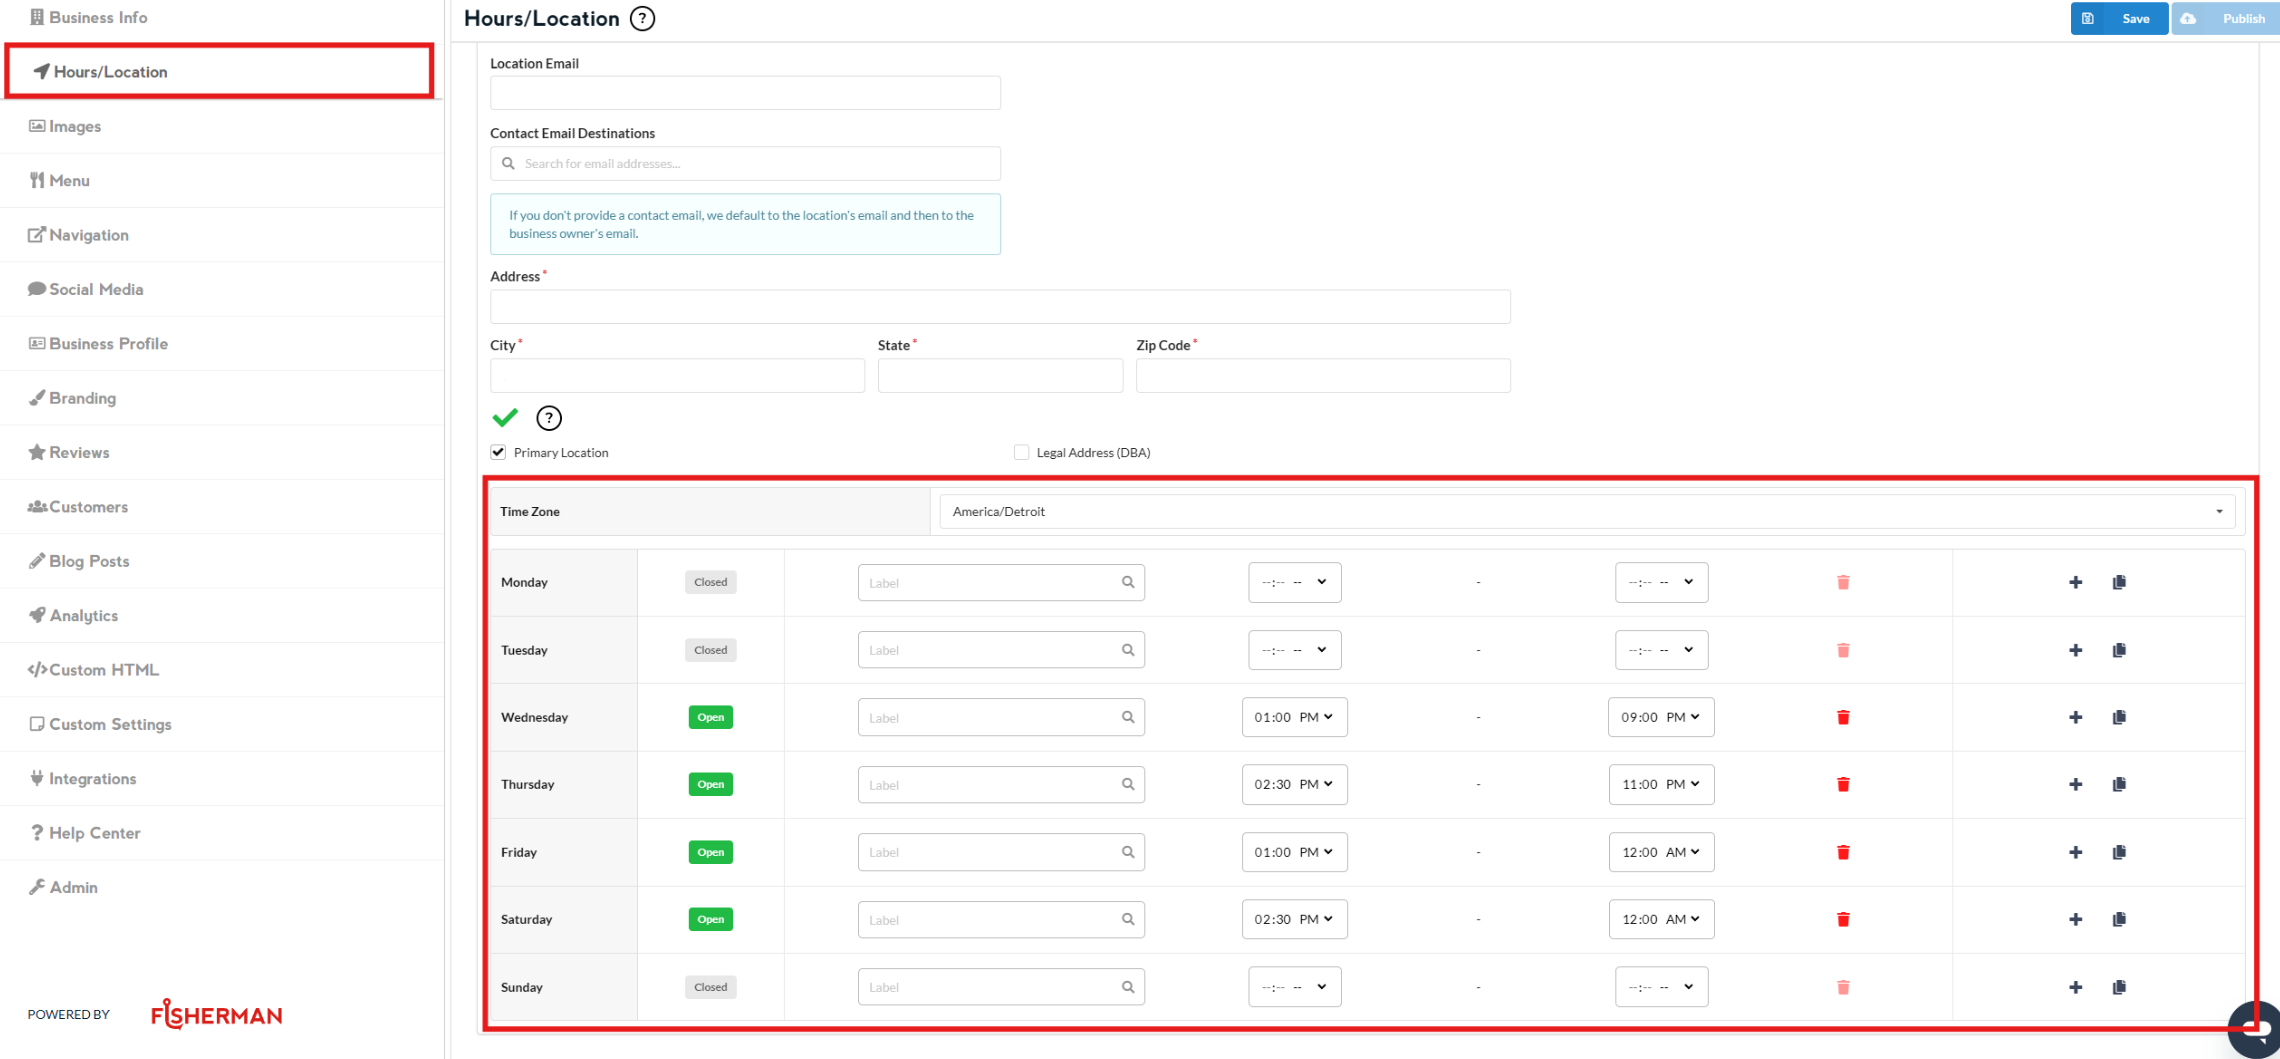The image size is (2280, 1059).
Task: Open the Analytics sidebar section
Action: click(x=83, y=615)
